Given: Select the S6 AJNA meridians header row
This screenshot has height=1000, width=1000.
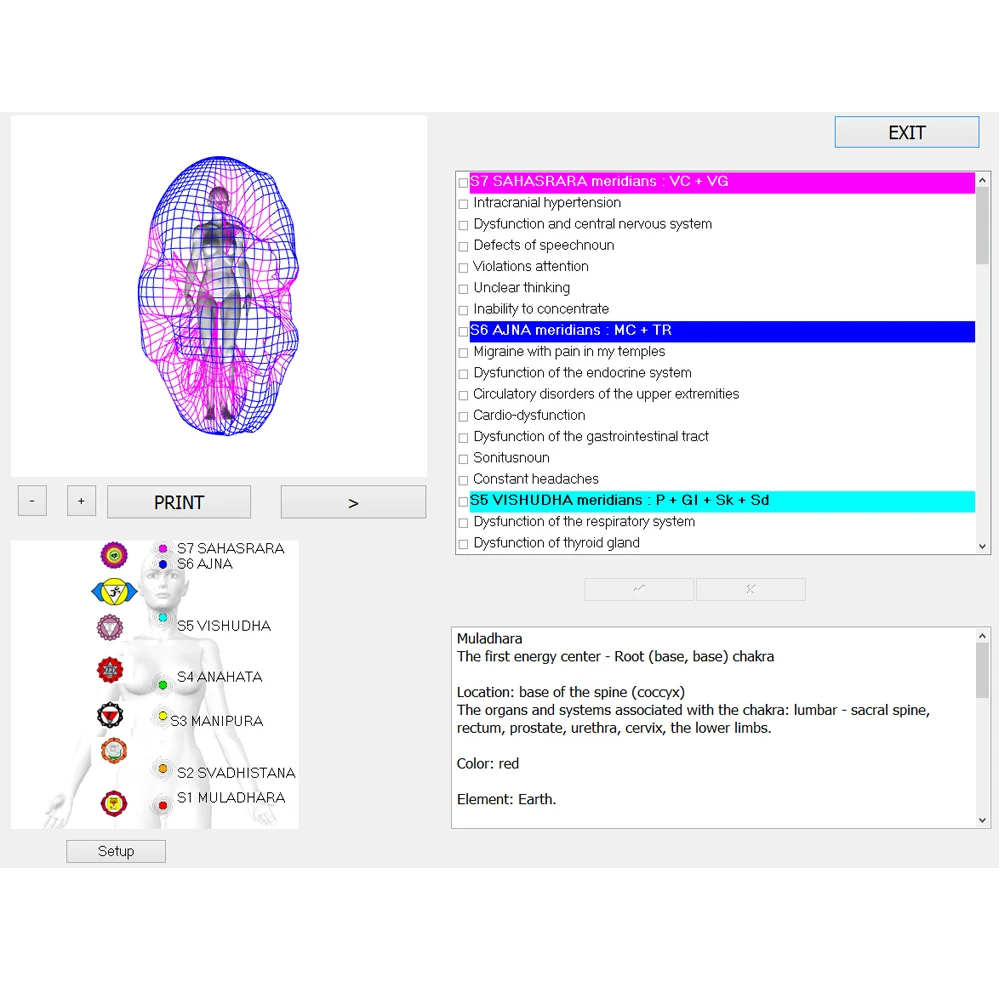Looking at the screenshot, I should click(x=700, y=330).
